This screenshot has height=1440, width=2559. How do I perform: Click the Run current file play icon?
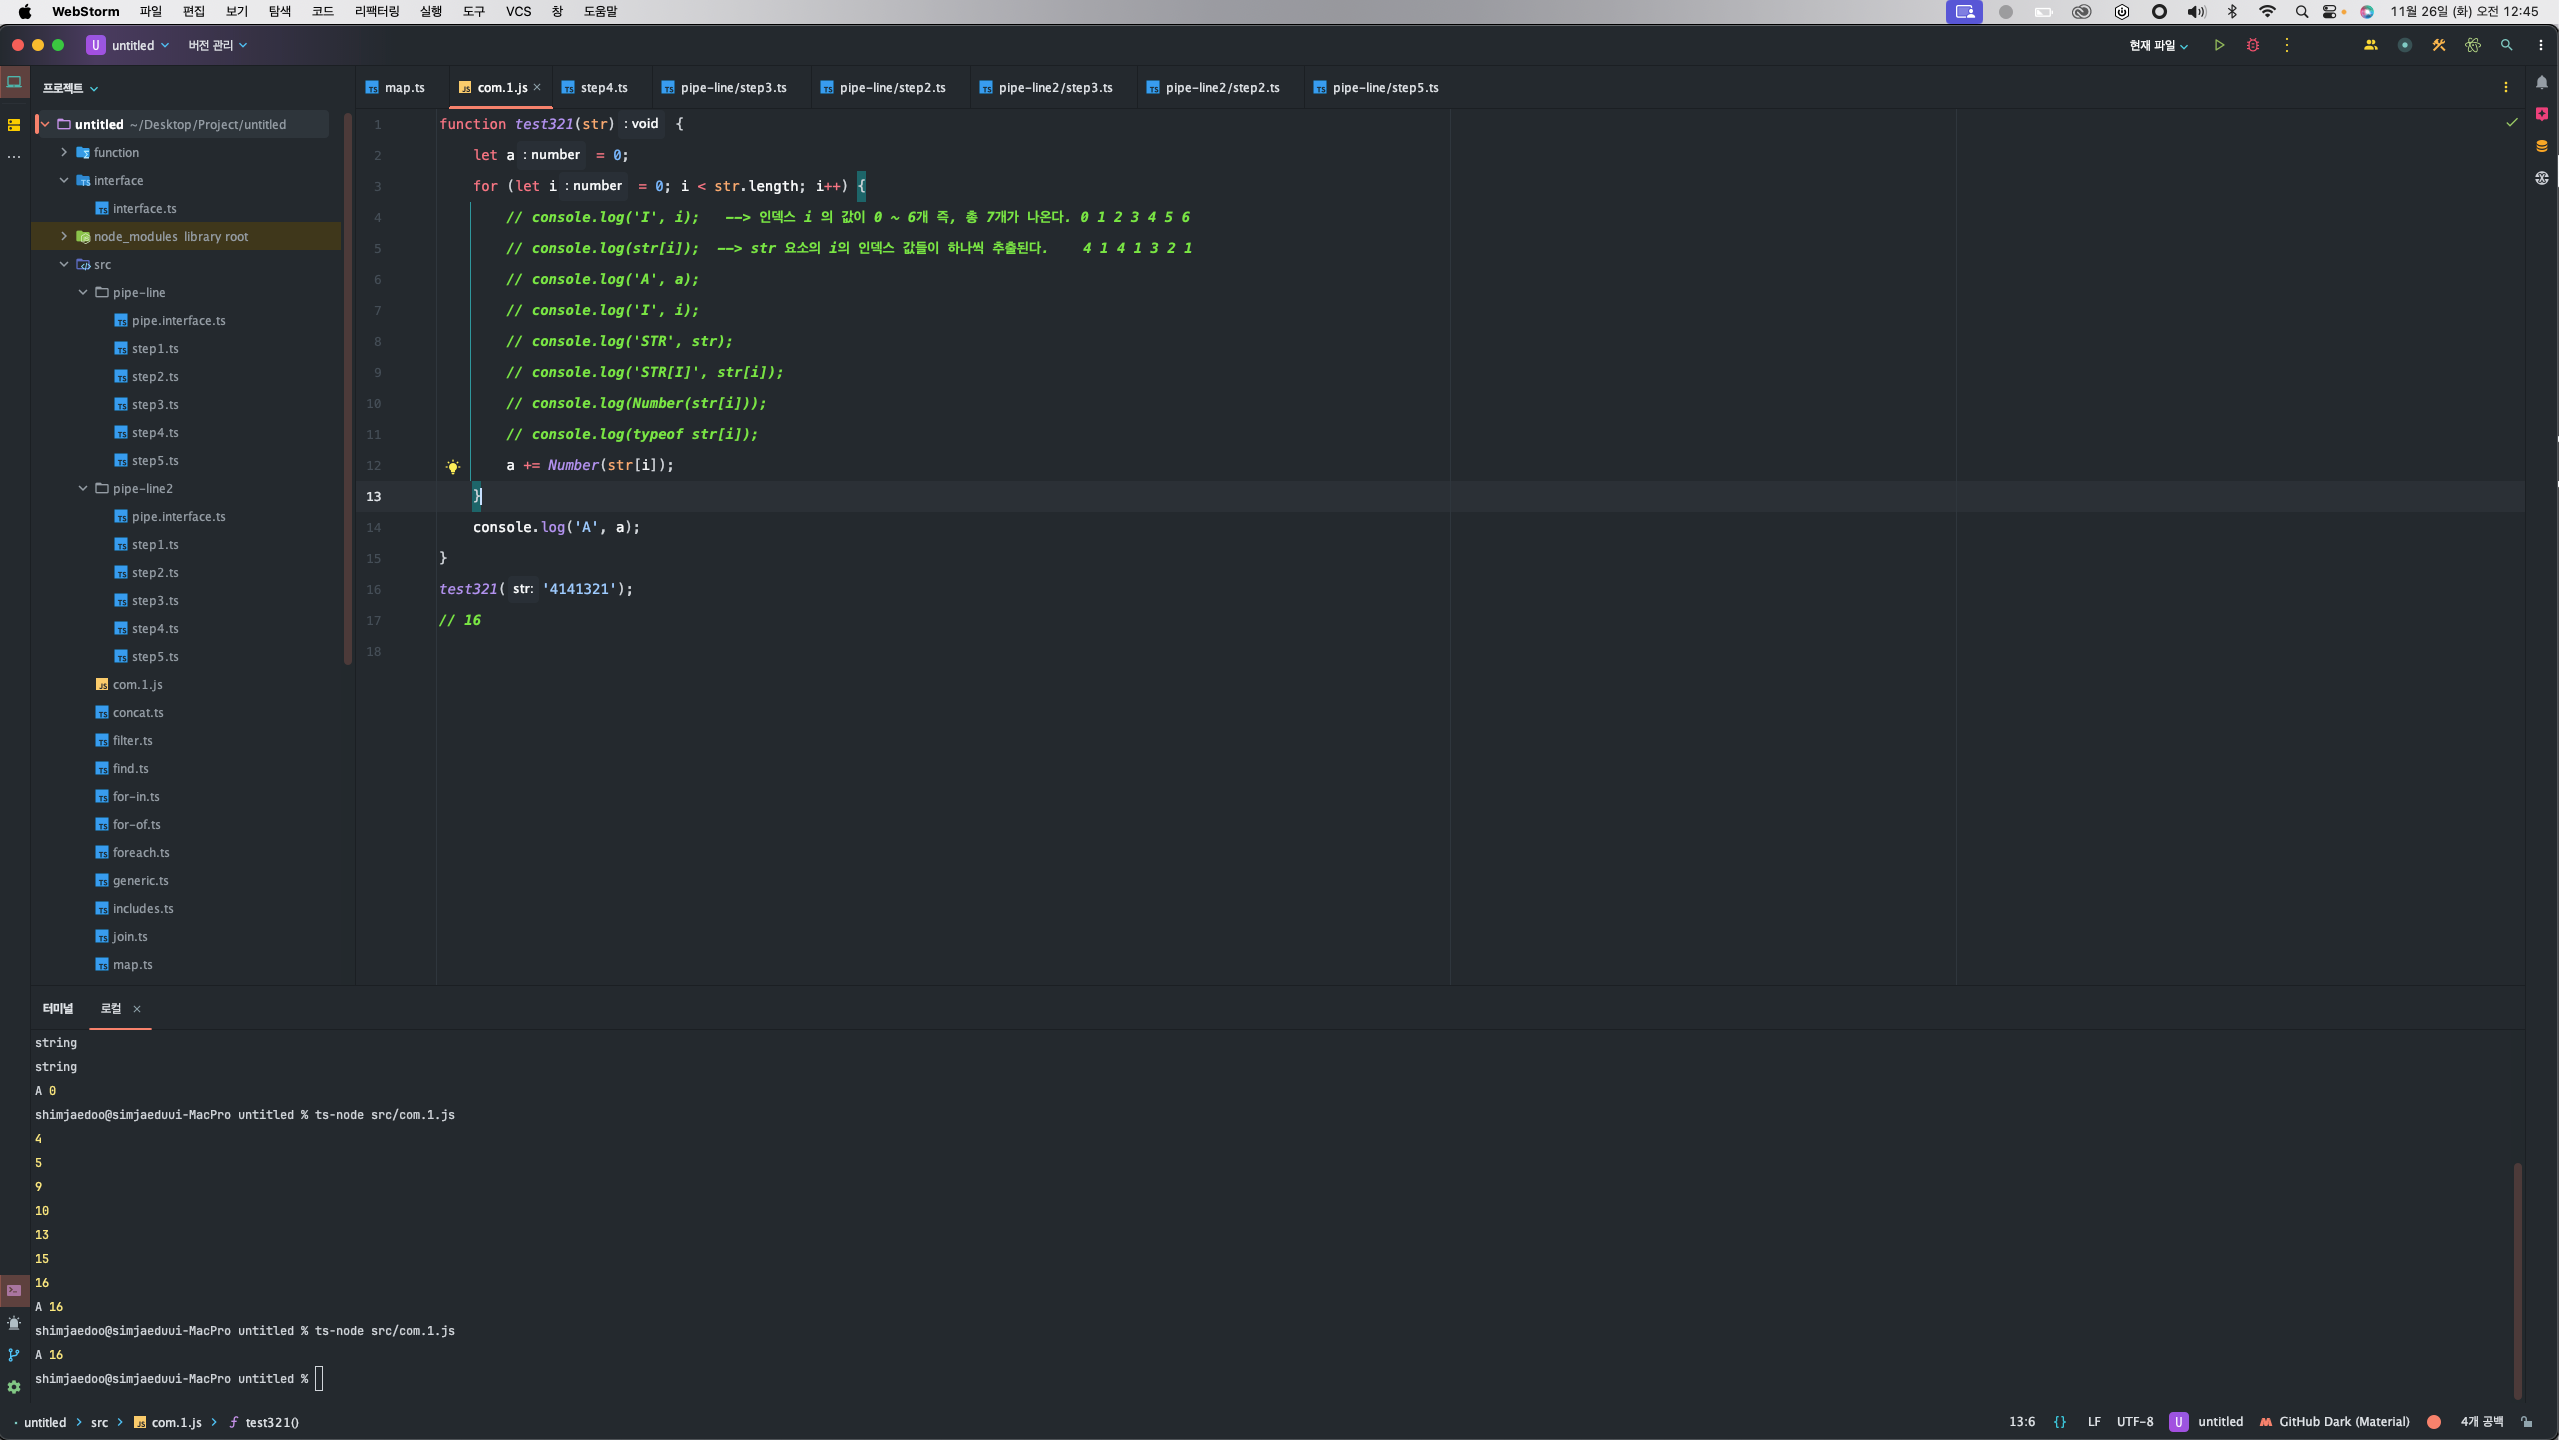[2219, 45]
